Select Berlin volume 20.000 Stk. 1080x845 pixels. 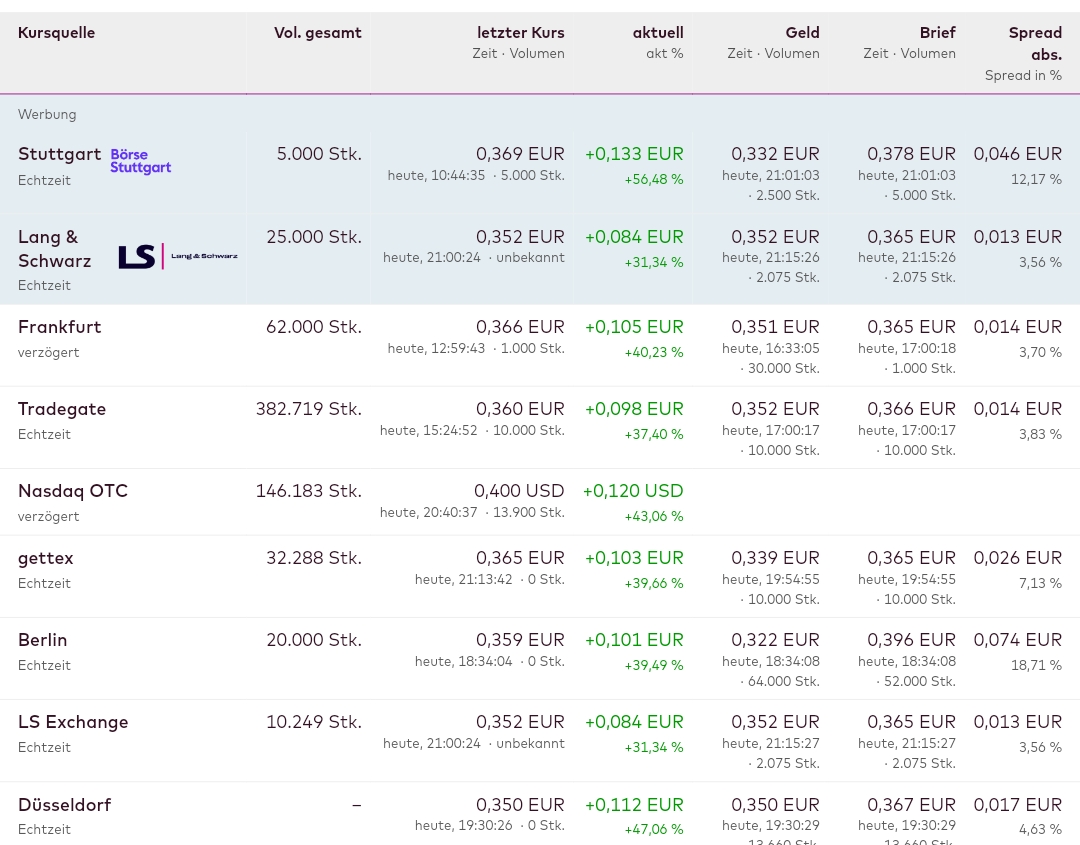point(314,640)
